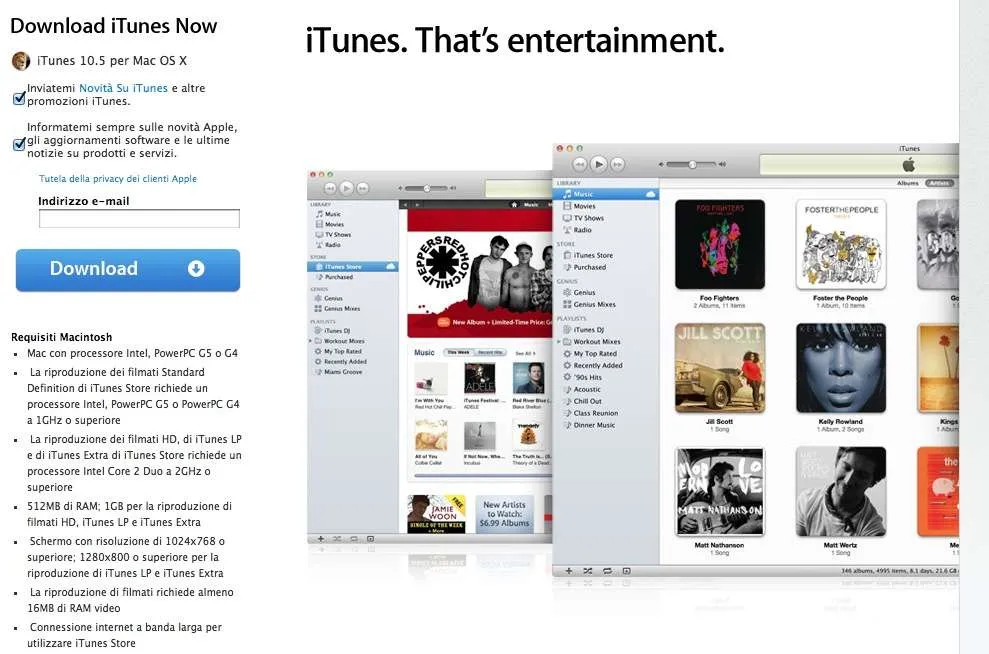Viewport: 989px width, 654px height.
Task: Select the Jill Scott album artwork
Action: click(x=720, y=368)
